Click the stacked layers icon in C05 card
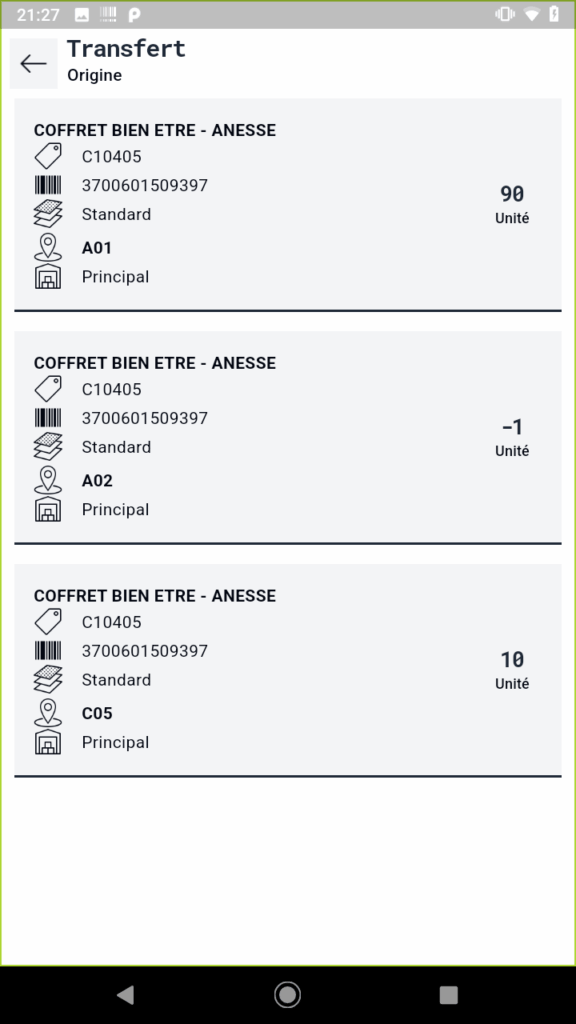This screenshot has width=576, height=1024. (48, 680)
